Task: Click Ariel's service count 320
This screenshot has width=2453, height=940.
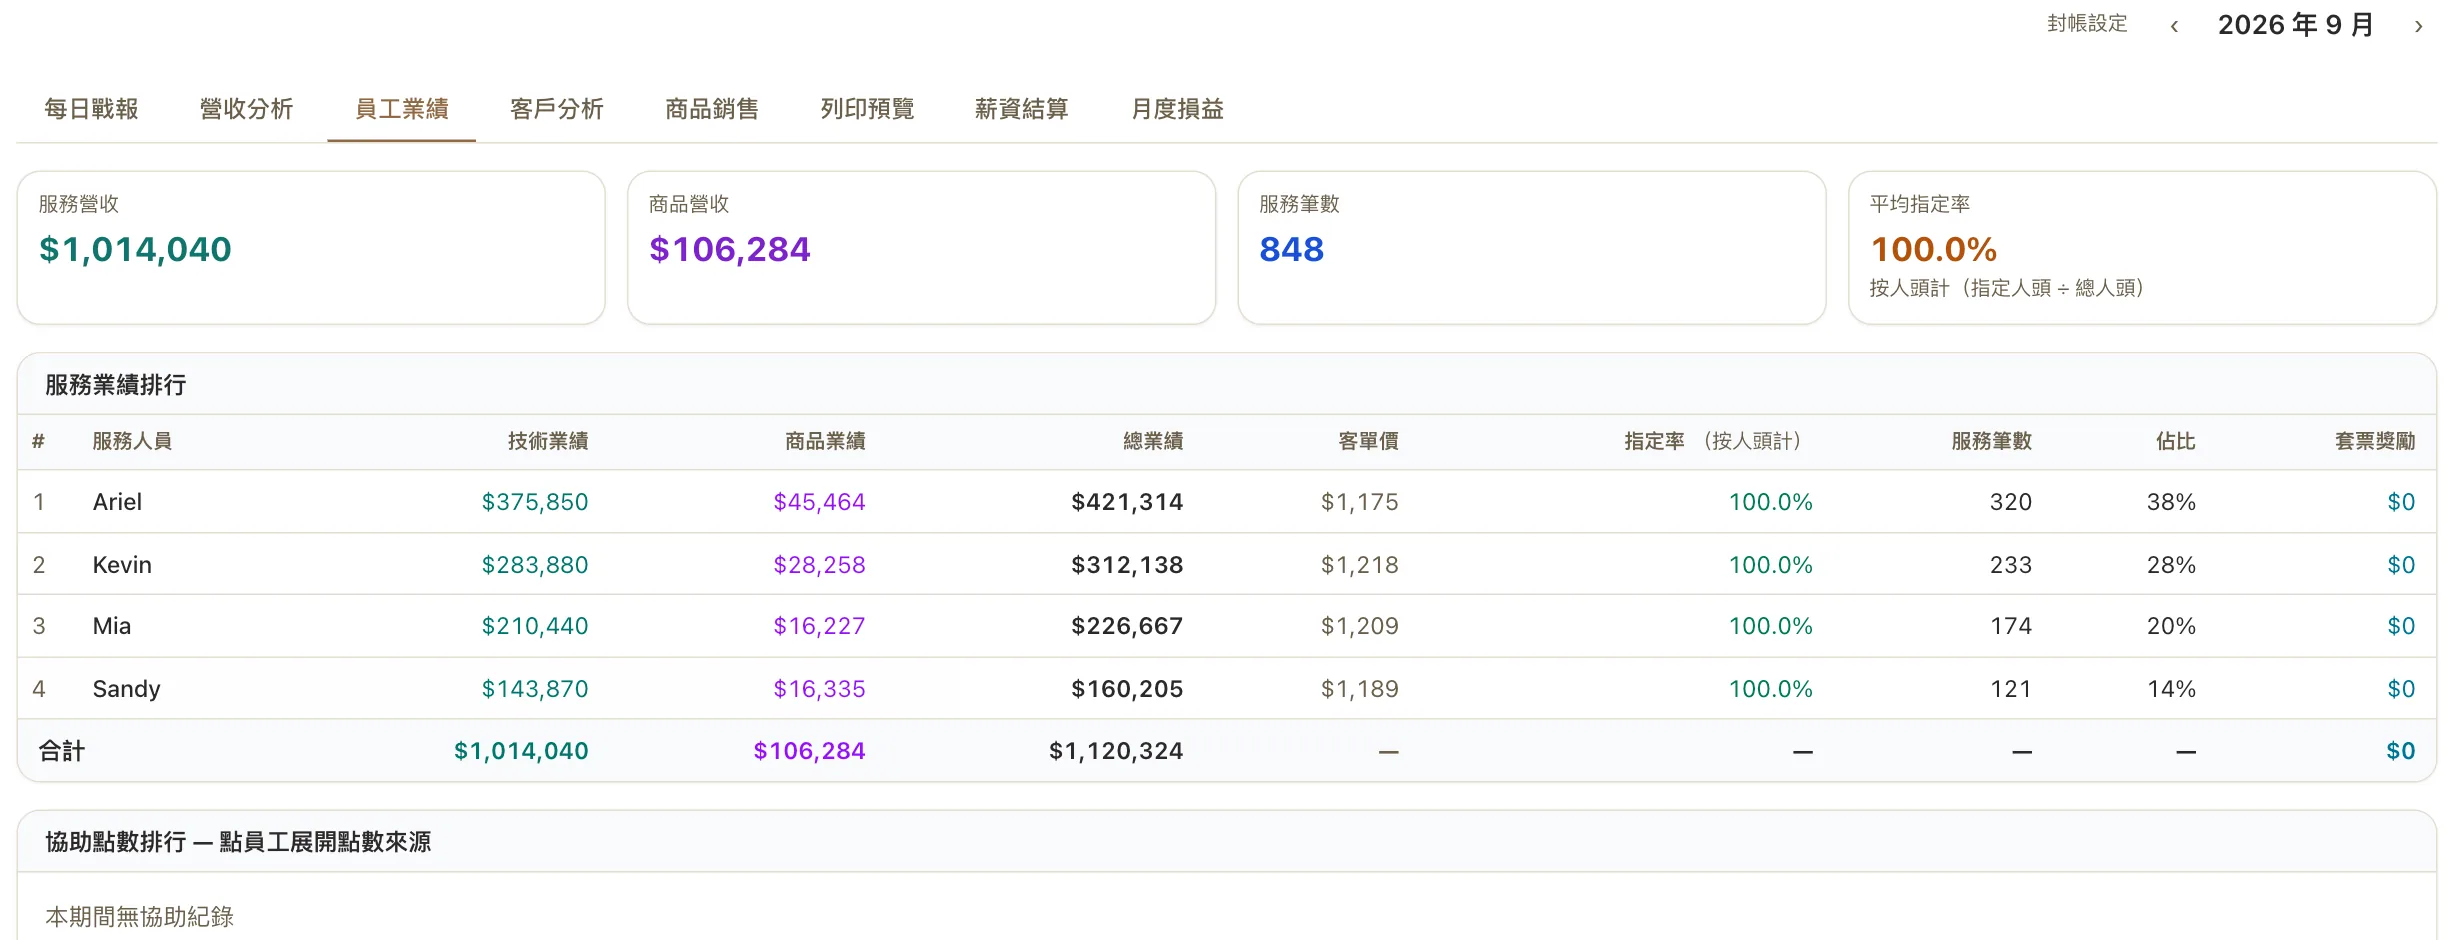Action: tap(2011, 502)
